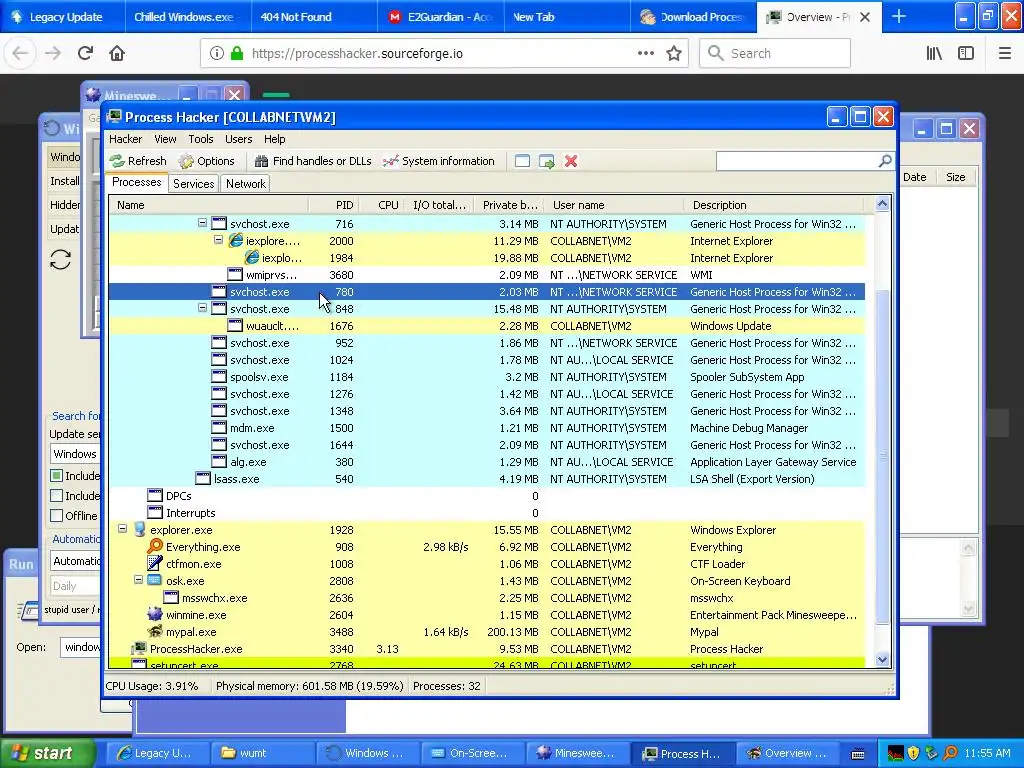Open the browser library icon
Screen dimensions: 1024x768
(x=934, y=54)
